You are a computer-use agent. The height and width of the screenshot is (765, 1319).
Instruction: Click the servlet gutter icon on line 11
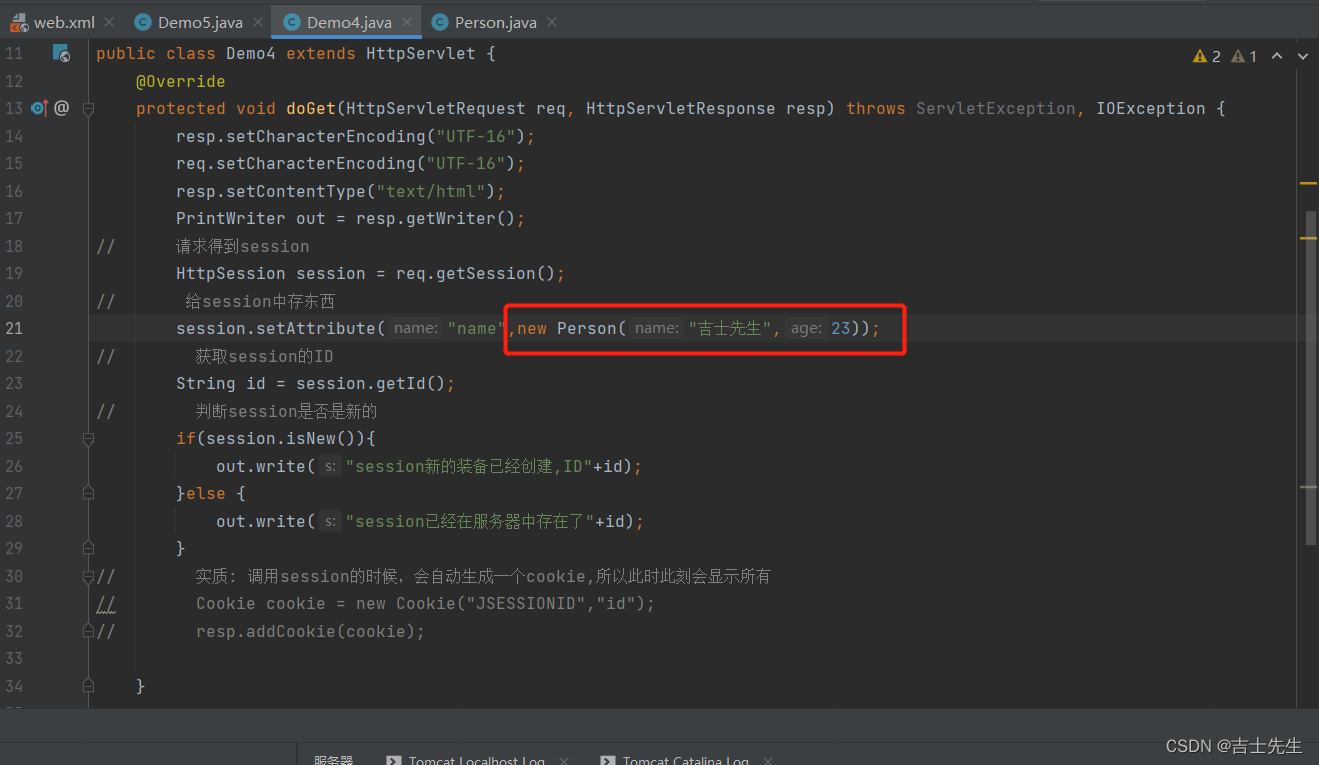[61, 53]
